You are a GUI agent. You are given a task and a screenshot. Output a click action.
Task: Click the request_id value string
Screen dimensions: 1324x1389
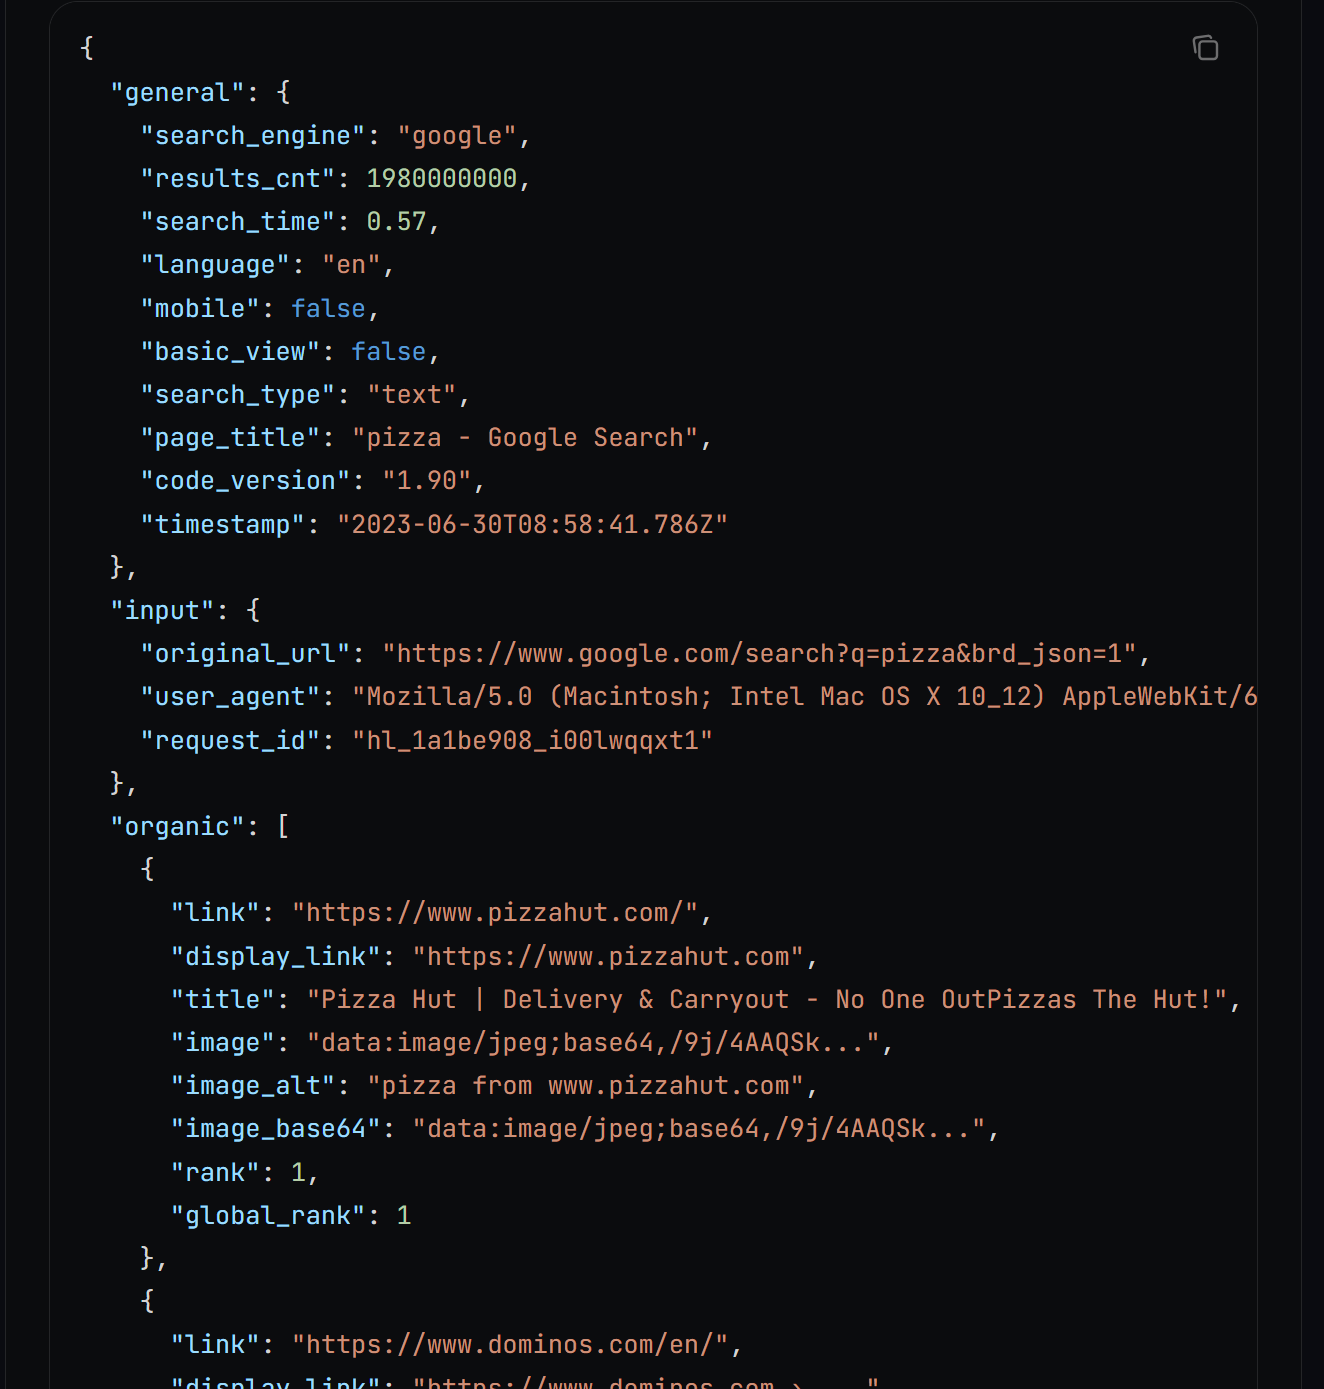(x=532, y=741)
